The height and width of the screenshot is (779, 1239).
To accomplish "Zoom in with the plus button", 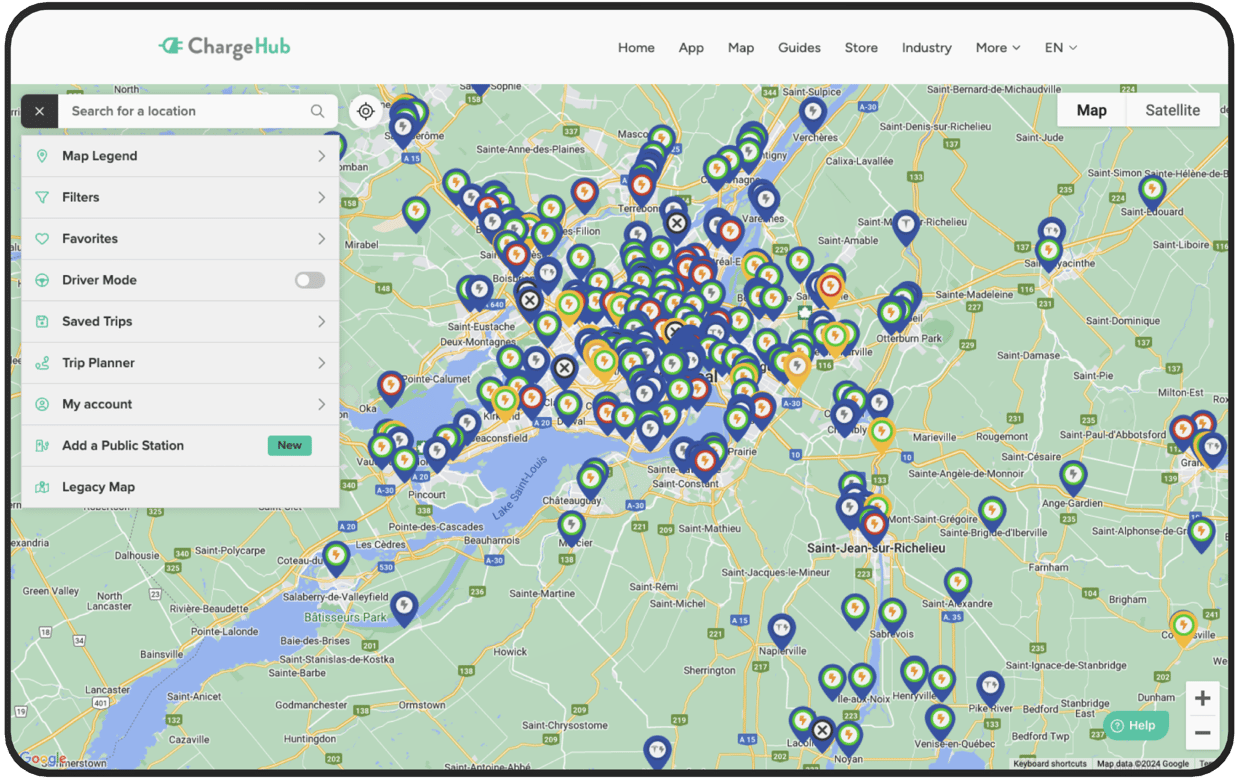I will point(1203,698).
